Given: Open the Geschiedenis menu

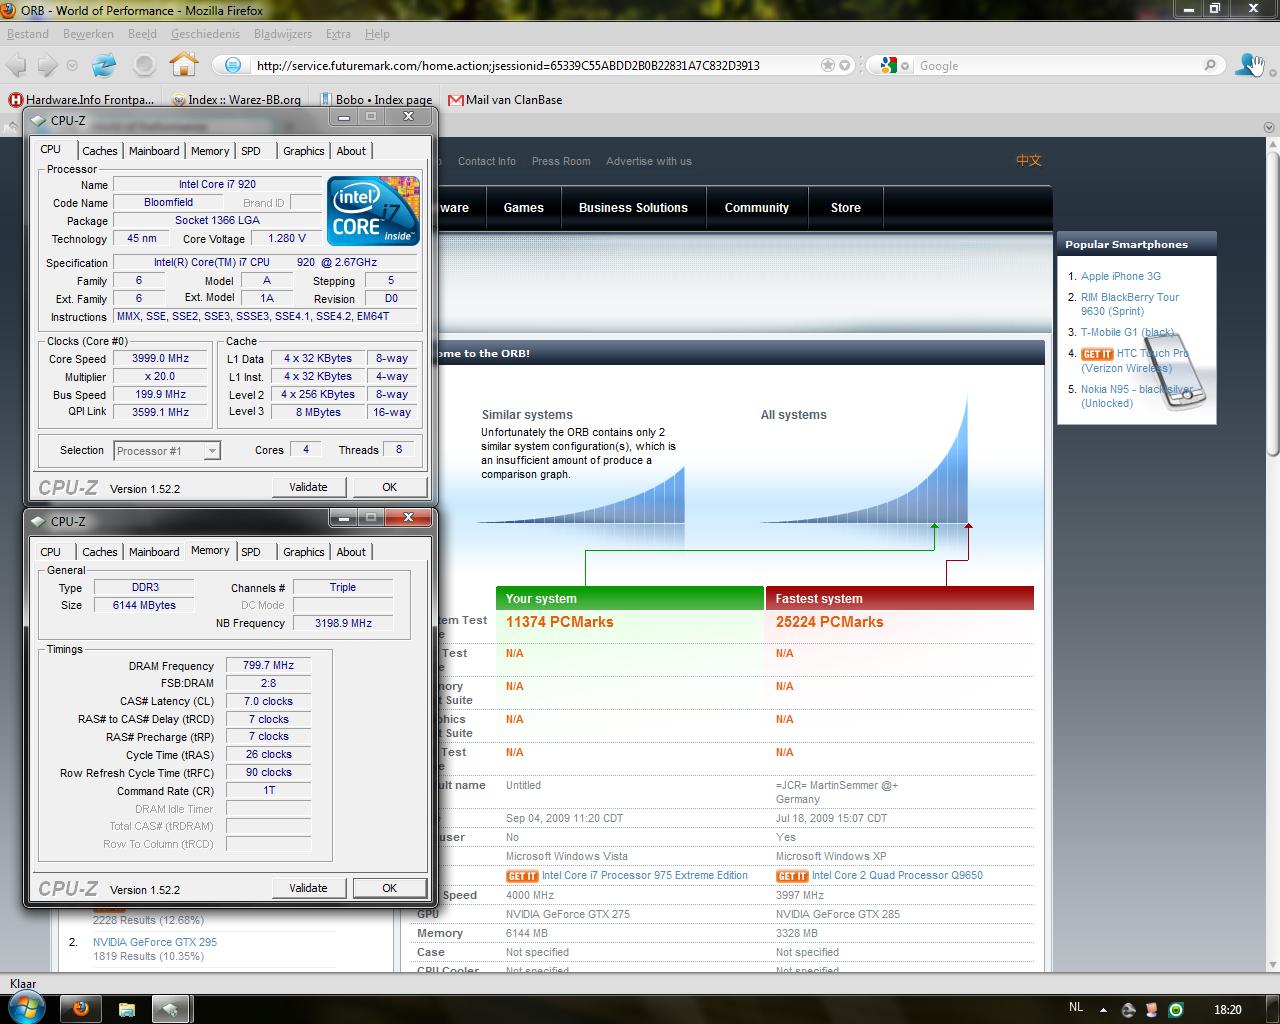Looking at the screenshot, I should [x=205, y=33].
